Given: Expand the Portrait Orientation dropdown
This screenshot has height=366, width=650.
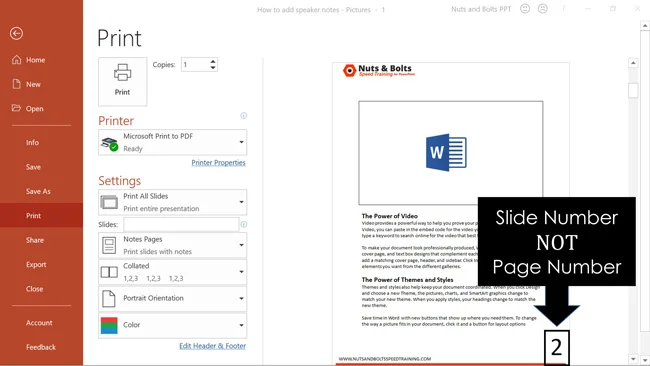Looking at the screenshot, I should point(241,298).
